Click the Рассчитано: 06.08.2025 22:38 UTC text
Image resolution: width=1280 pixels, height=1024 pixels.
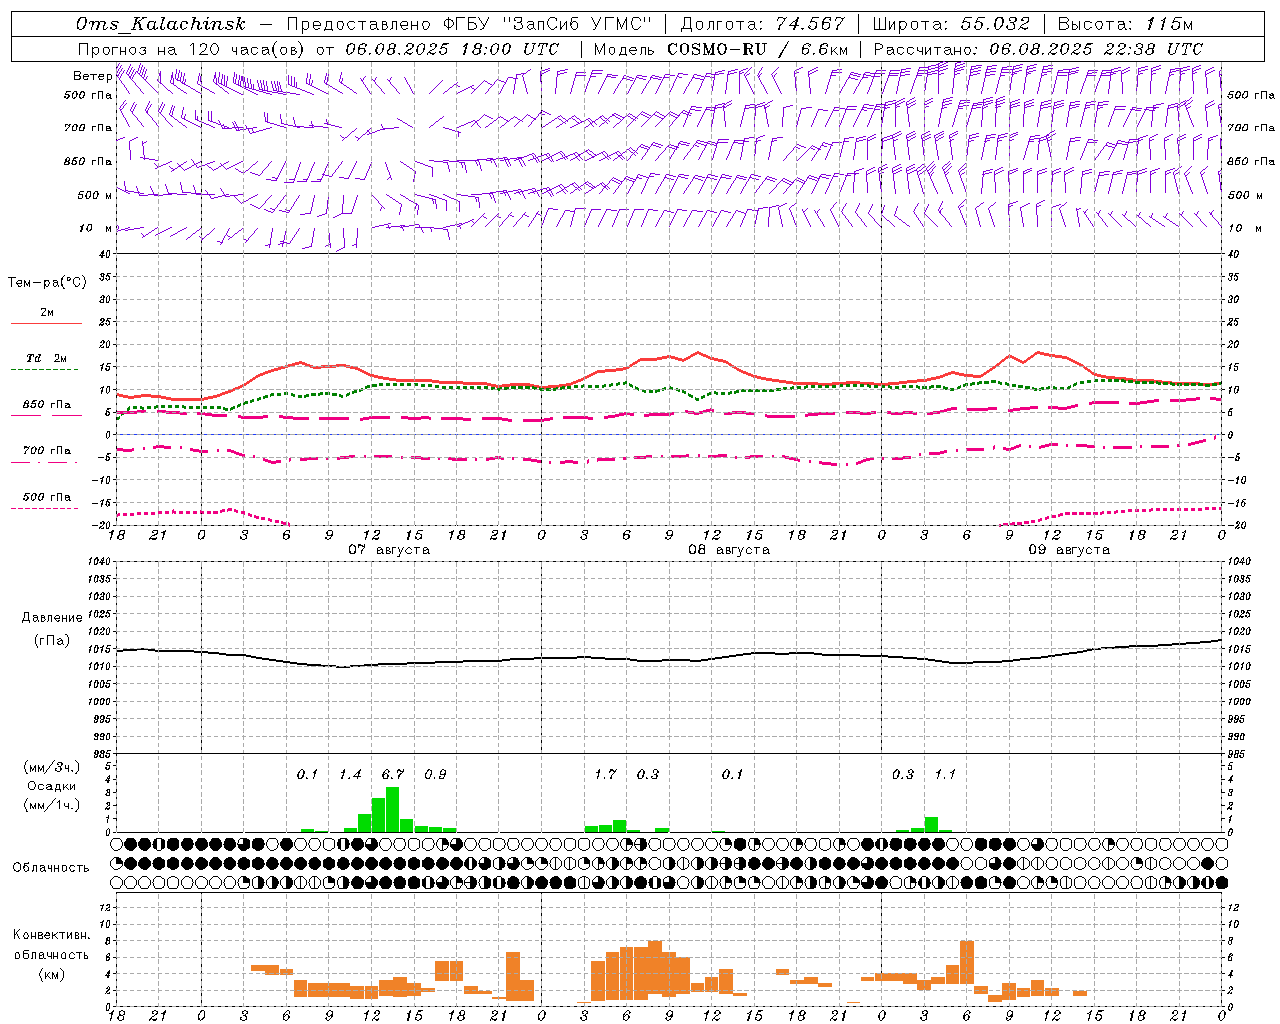(1038, 49)
